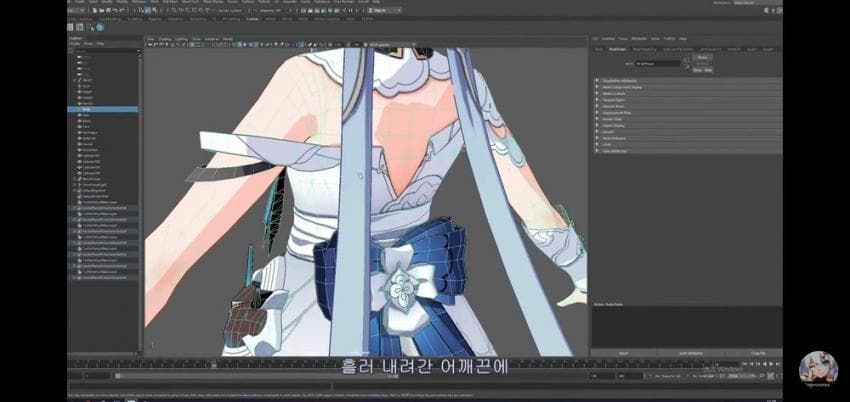Switch to the BodyShape tab
Screen dimensions: 850x402
(x=618, y=49)
